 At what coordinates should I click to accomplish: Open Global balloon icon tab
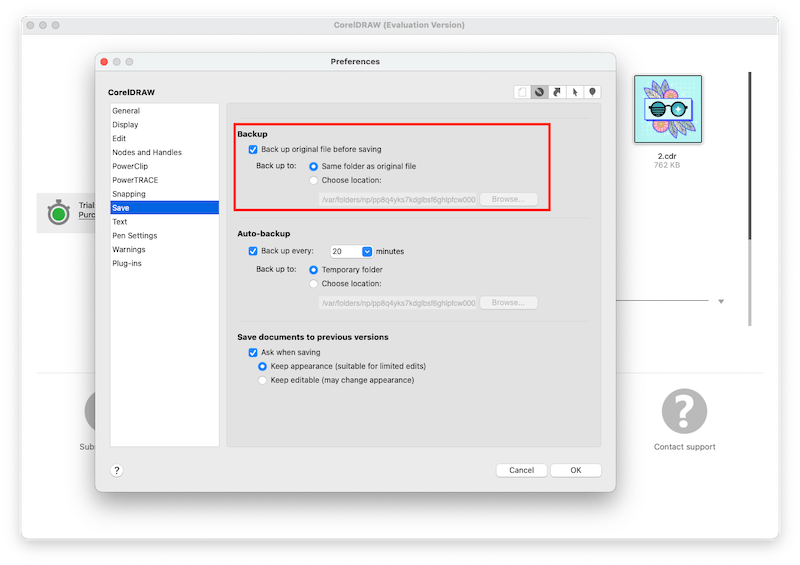(593, 92)
